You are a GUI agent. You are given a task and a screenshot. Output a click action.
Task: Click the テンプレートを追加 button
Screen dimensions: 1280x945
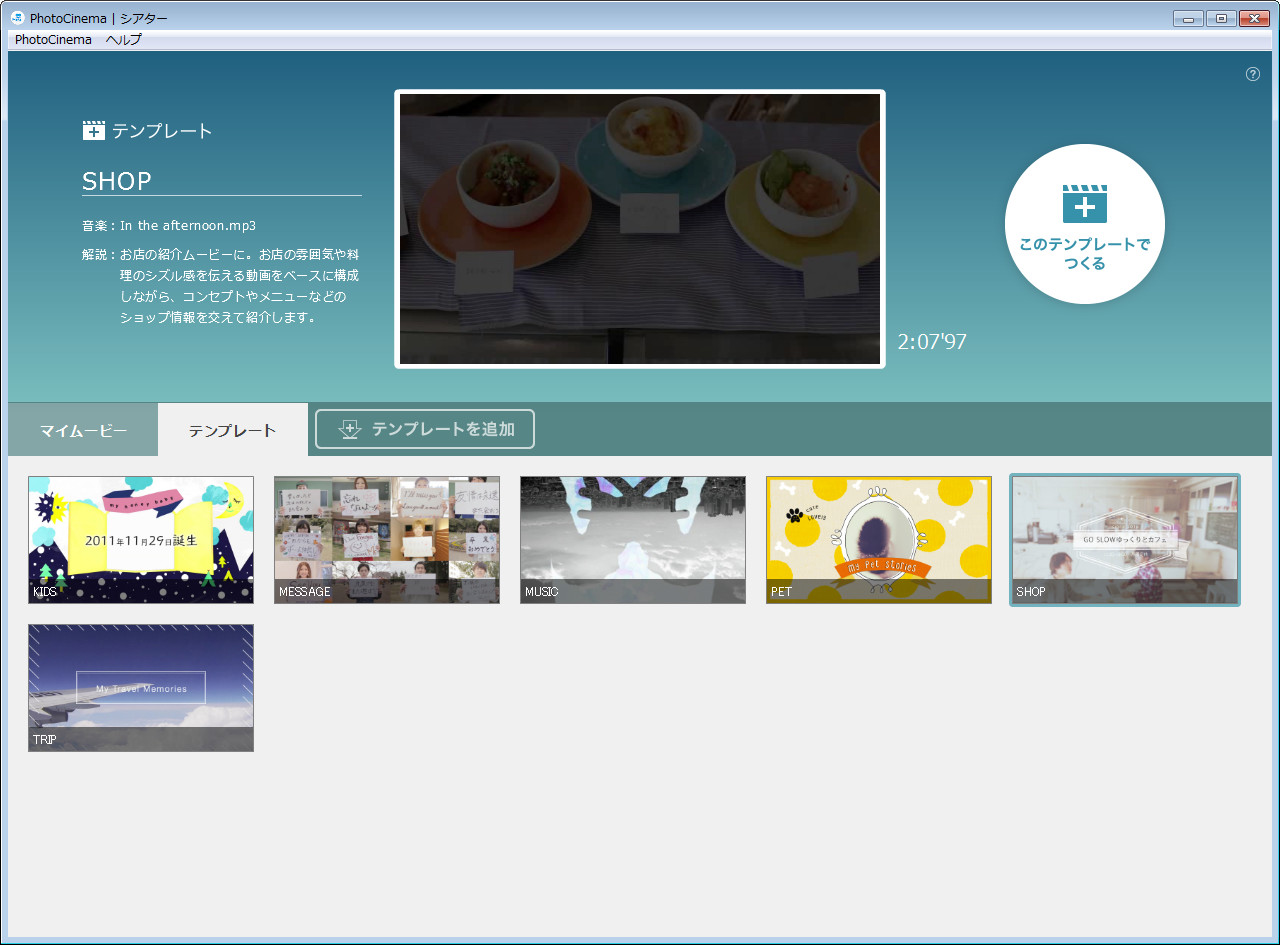tap(425, 429)
